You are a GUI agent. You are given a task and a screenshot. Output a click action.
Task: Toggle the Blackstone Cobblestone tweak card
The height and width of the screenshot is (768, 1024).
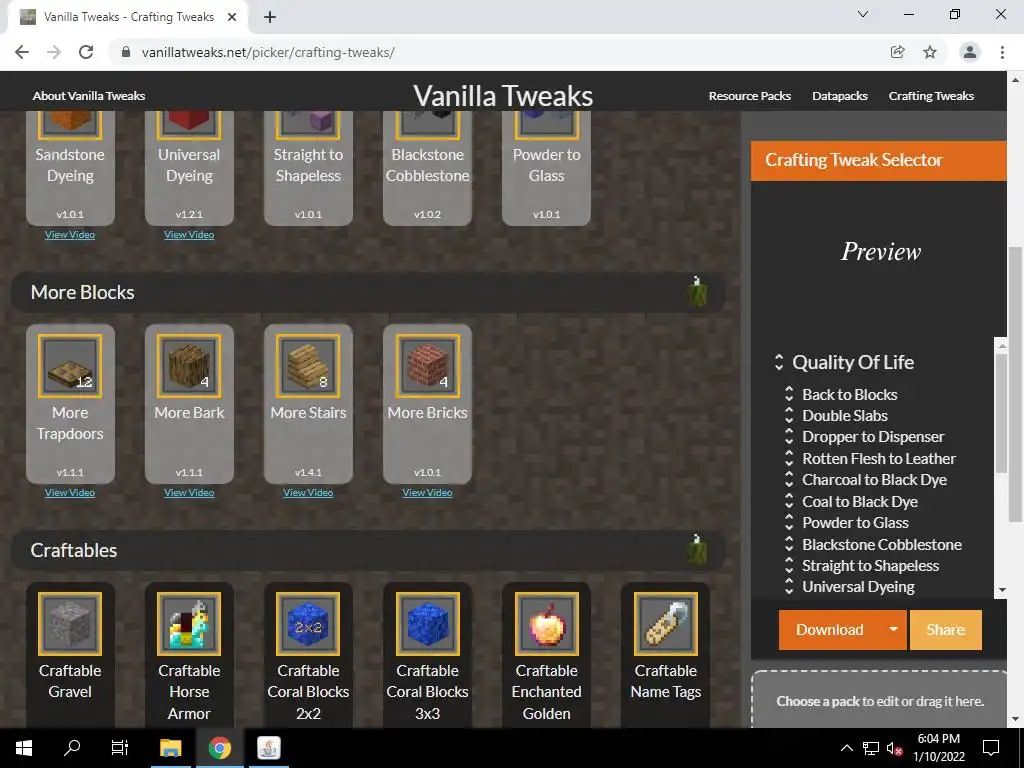tap(427, 168)
